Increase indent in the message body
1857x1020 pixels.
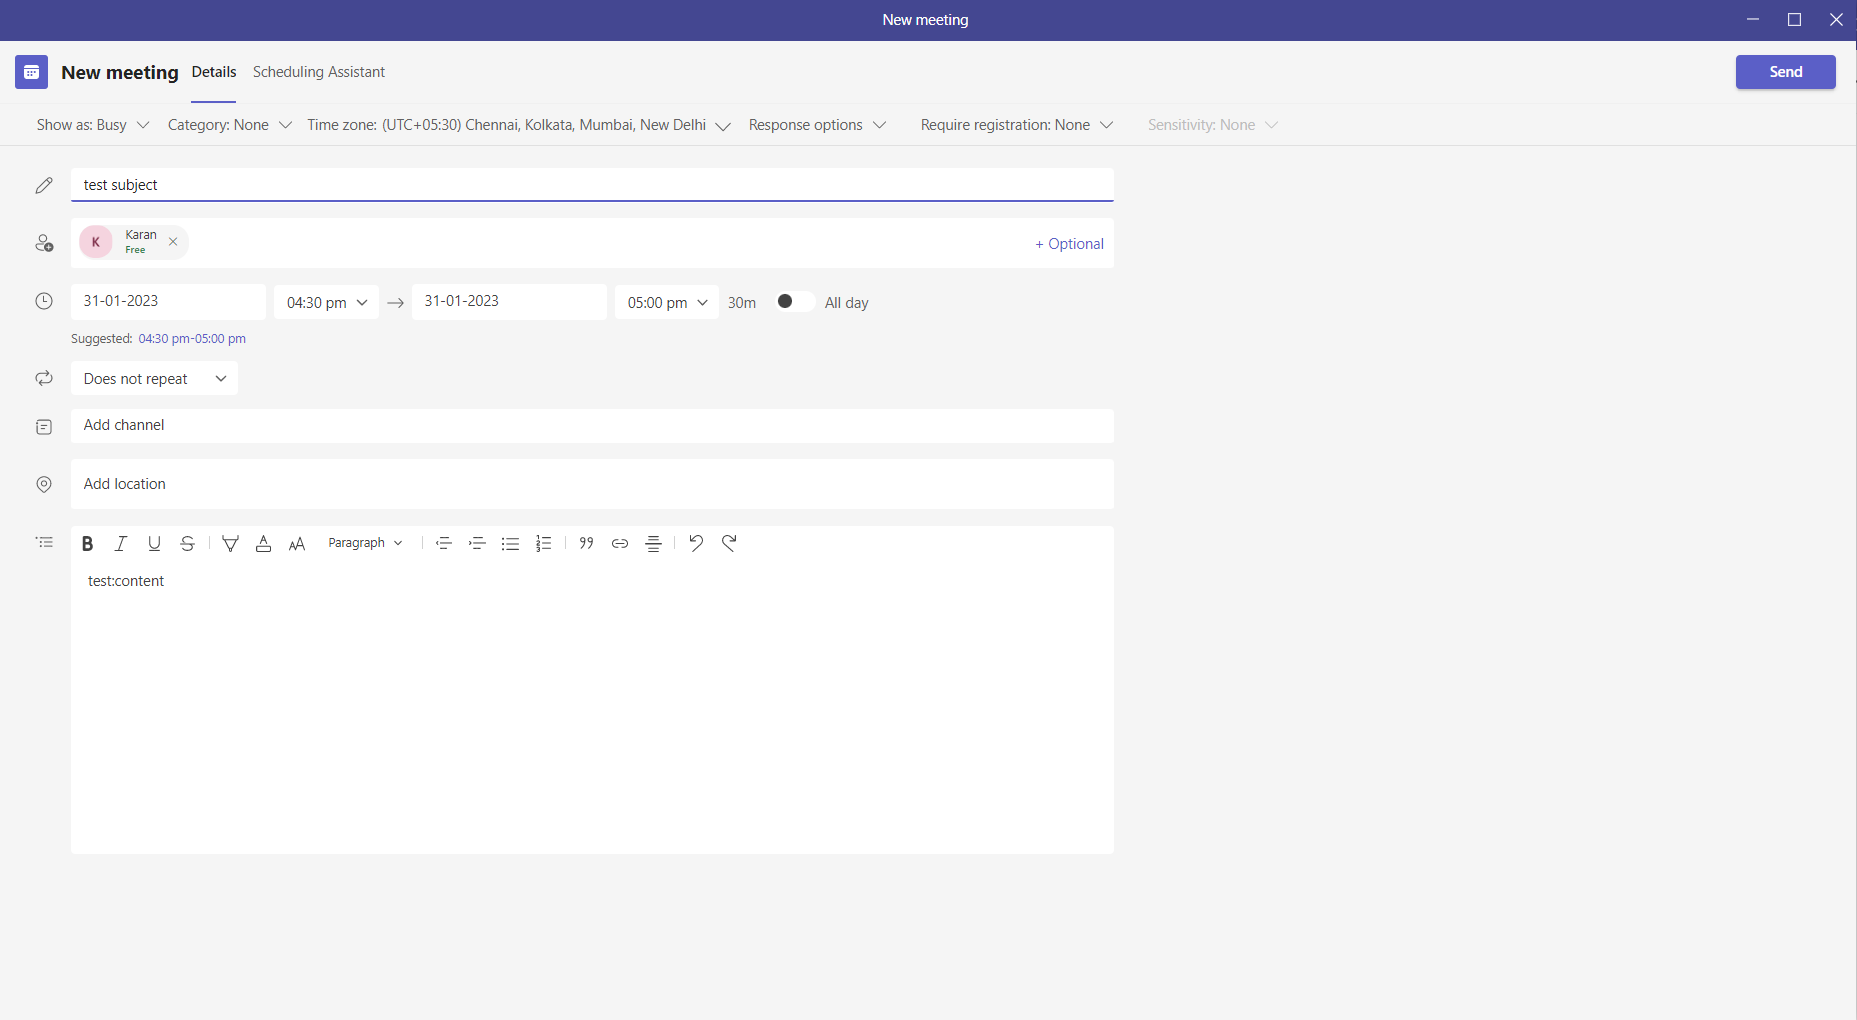[x=477, y=544]
